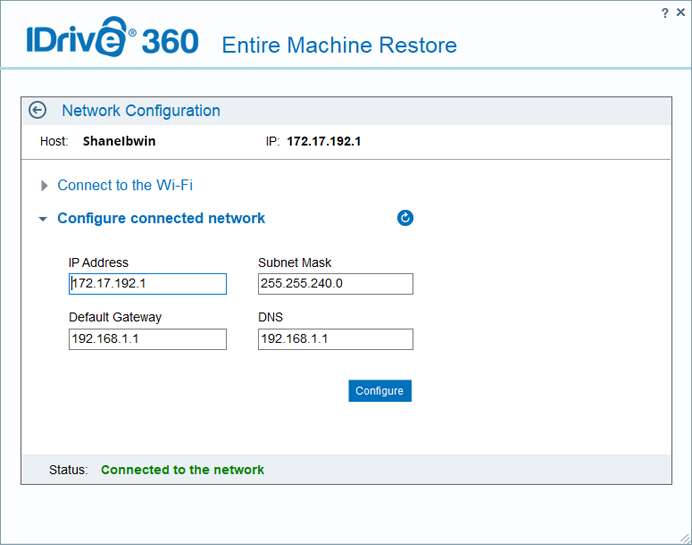Click host name ShaneIbwin
692x545 pixels.
119,141
